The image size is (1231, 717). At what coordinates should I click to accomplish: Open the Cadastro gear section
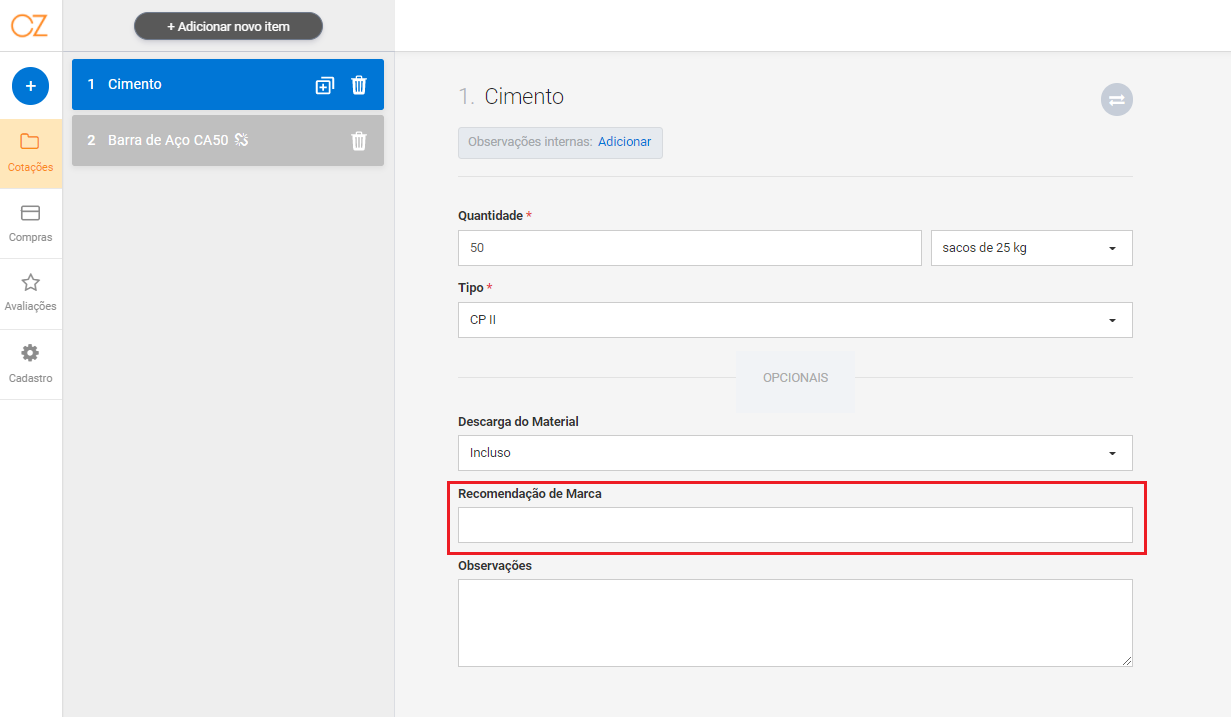30,365
